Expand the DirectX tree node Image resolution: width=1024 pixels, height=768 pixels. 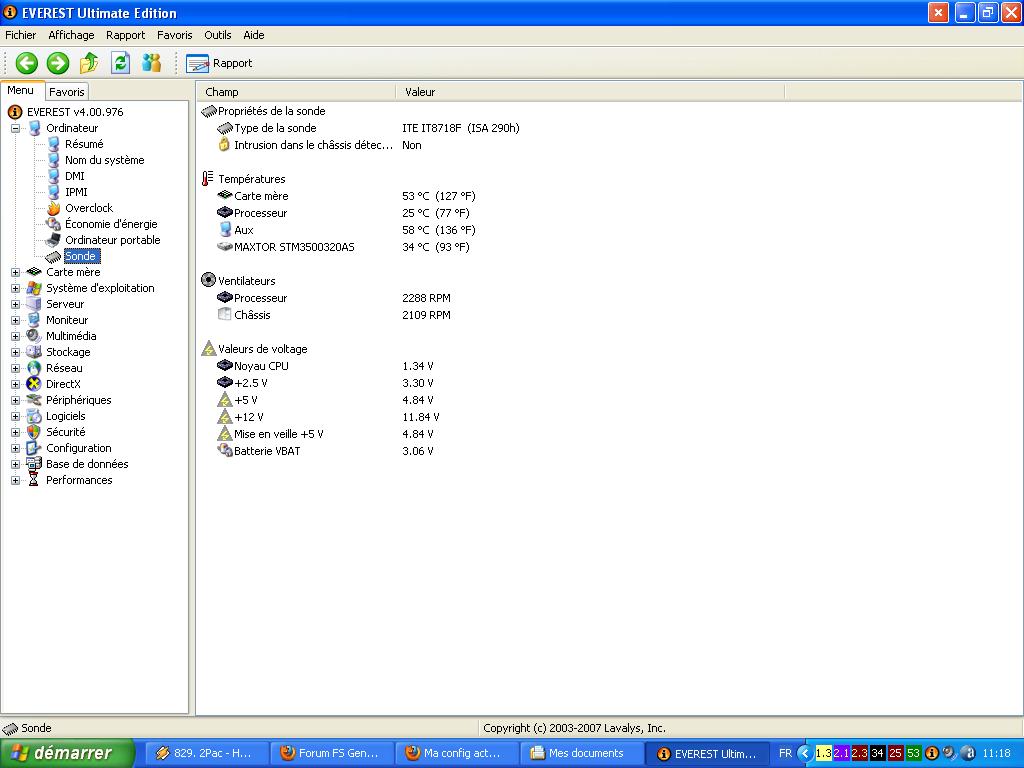coord(16,385)
